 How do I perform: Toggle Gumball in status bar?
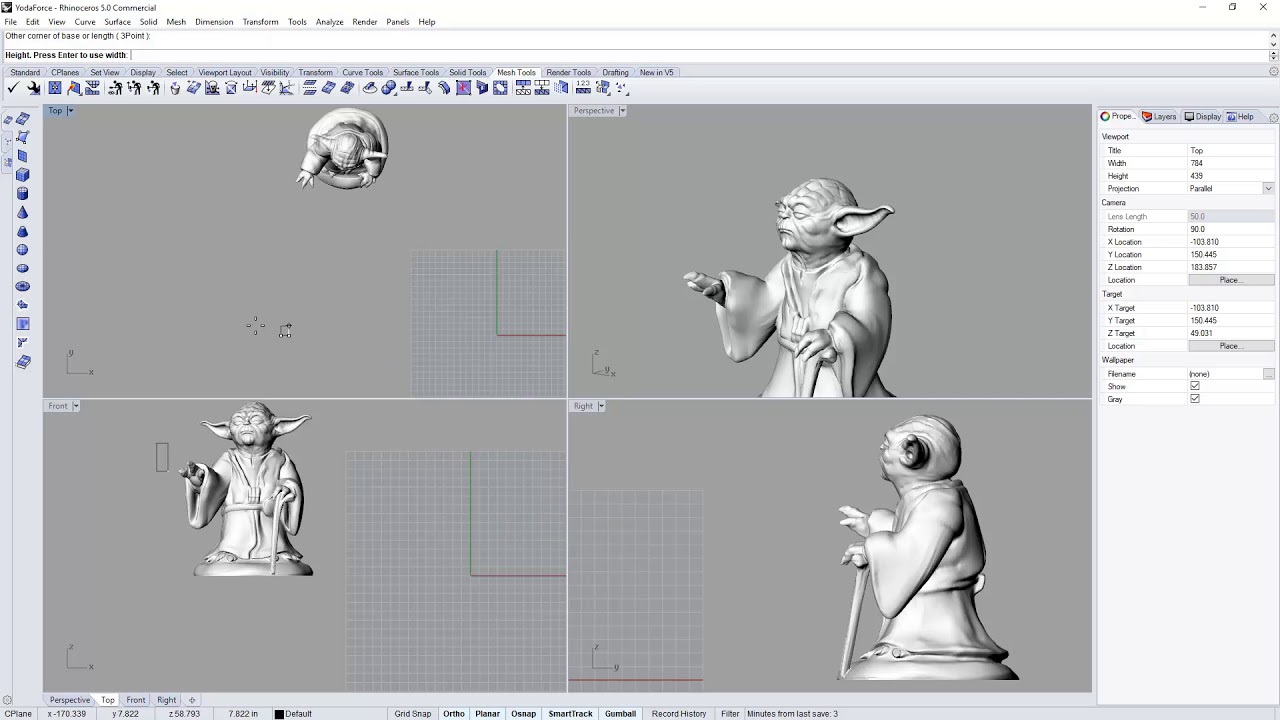coord(620,714)
